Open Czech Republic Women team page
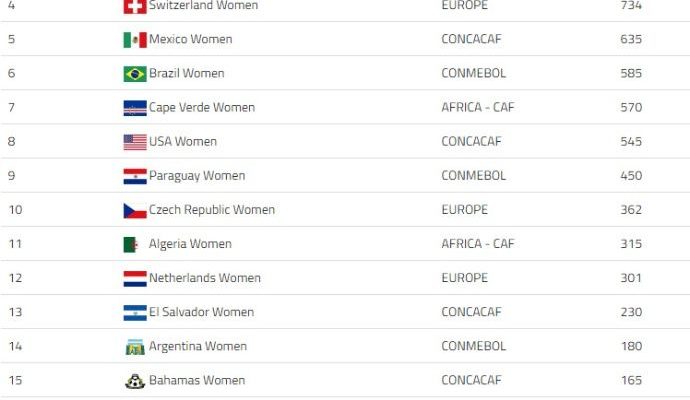The height and width of the screenshot is (400, 690). (212, 209)
